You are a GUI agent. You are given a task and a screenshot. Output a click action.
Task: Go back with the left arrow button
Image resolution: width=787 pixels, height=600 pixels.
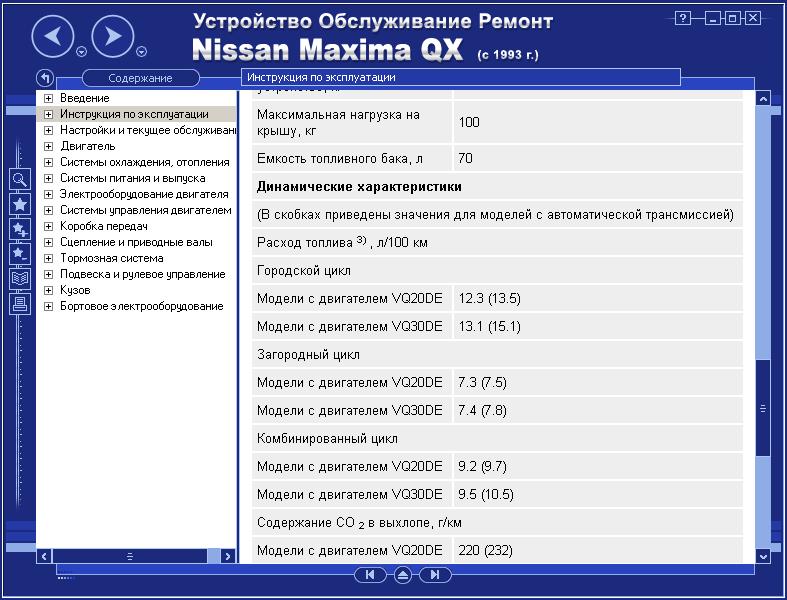coord(53,37)
